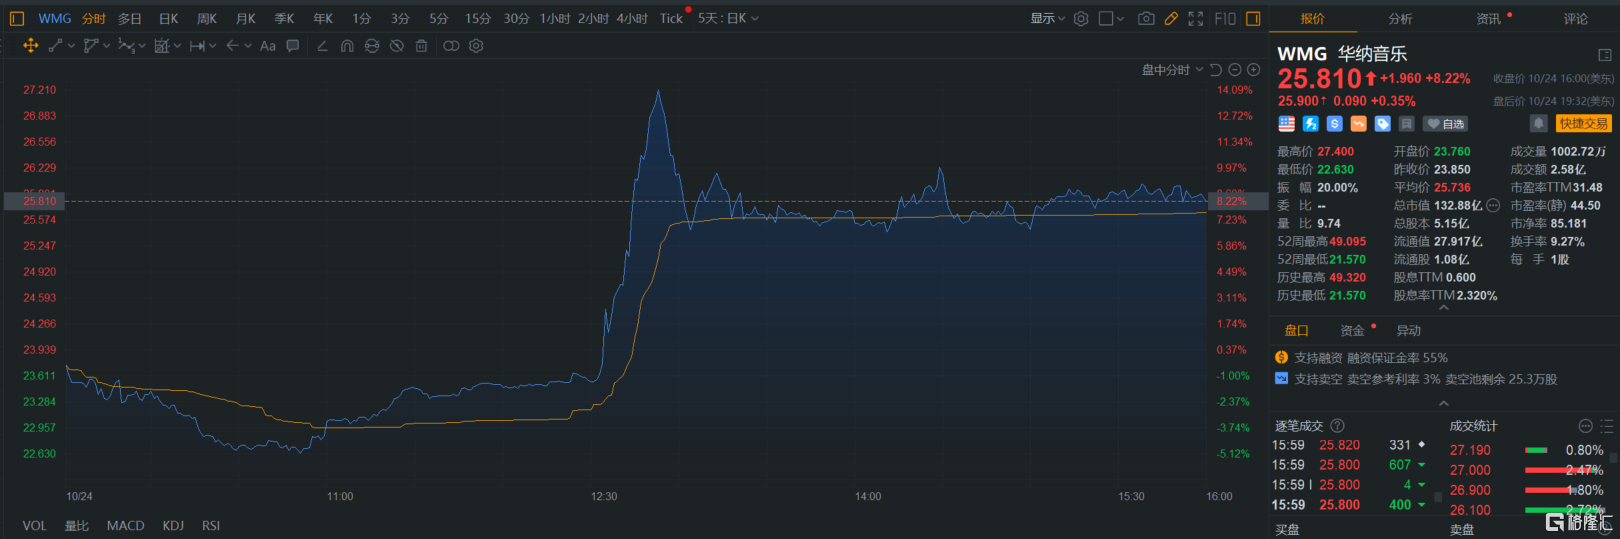Select the eraser drawing tool

pyautogui.click(x=322, y=46)
